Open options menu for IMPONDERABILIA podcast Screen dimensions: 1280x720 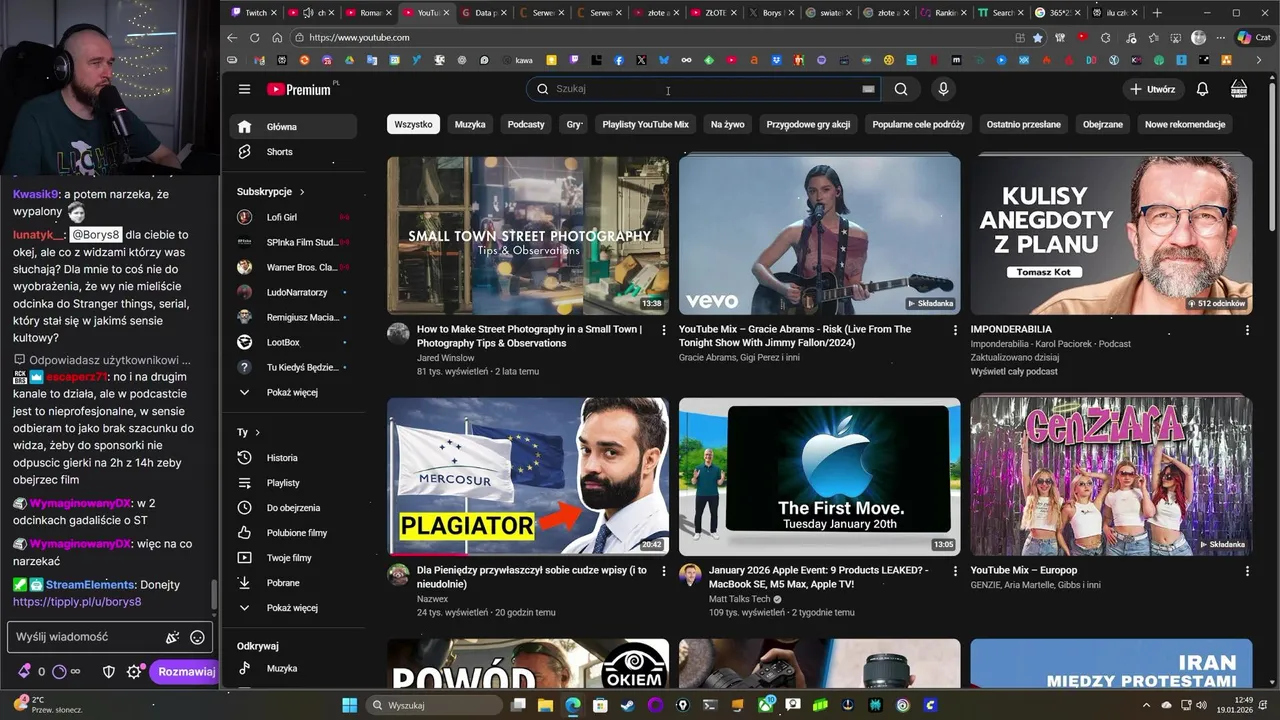1247,329
